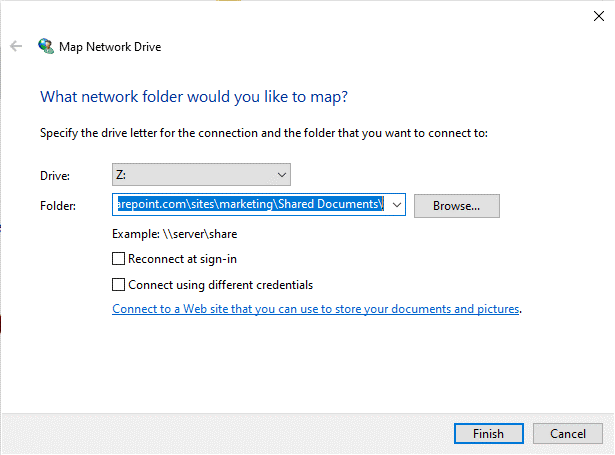Image resolution: width=615 pixels, height=455 pixels.
Task: Open the 'Connect to a Web site' link
Action: point(316,310)
